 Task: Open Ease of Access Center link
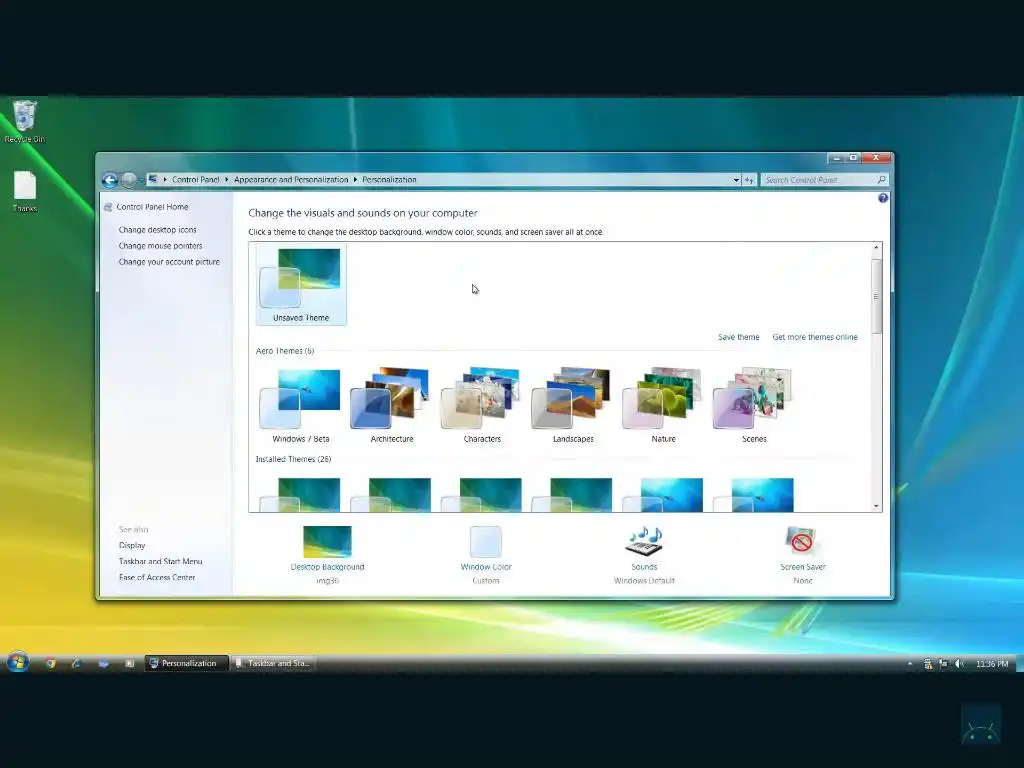[x=157, y=577]
